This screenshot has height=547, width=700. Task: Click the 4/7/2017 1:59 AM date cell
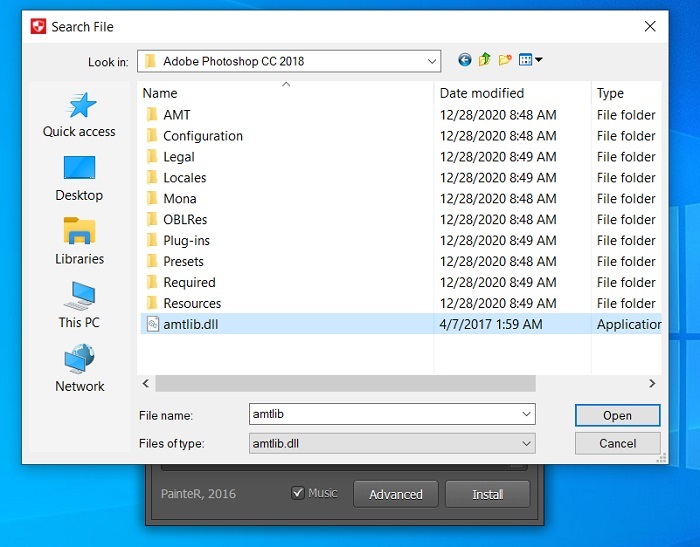[491, 324]
